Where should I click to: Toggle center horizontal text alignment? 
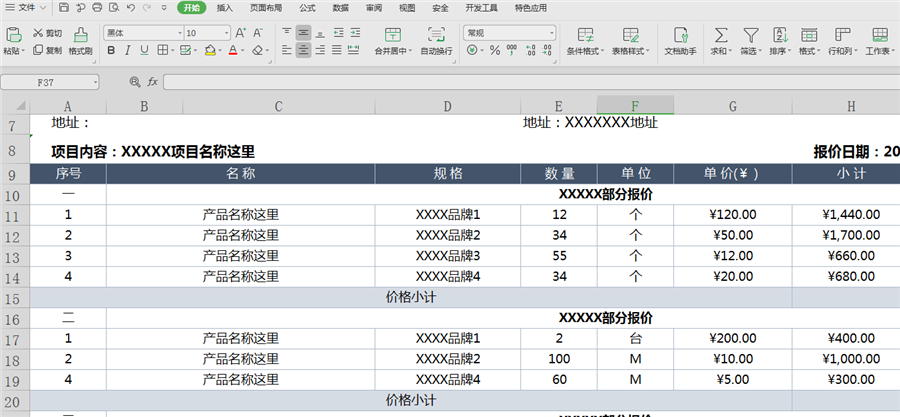[304, 50]
